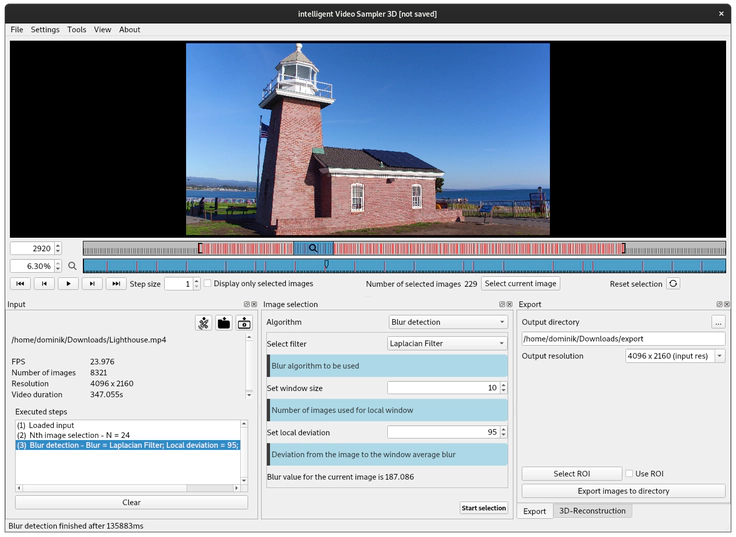
Task: Open the Settings menu
Action: coord(45,30)
